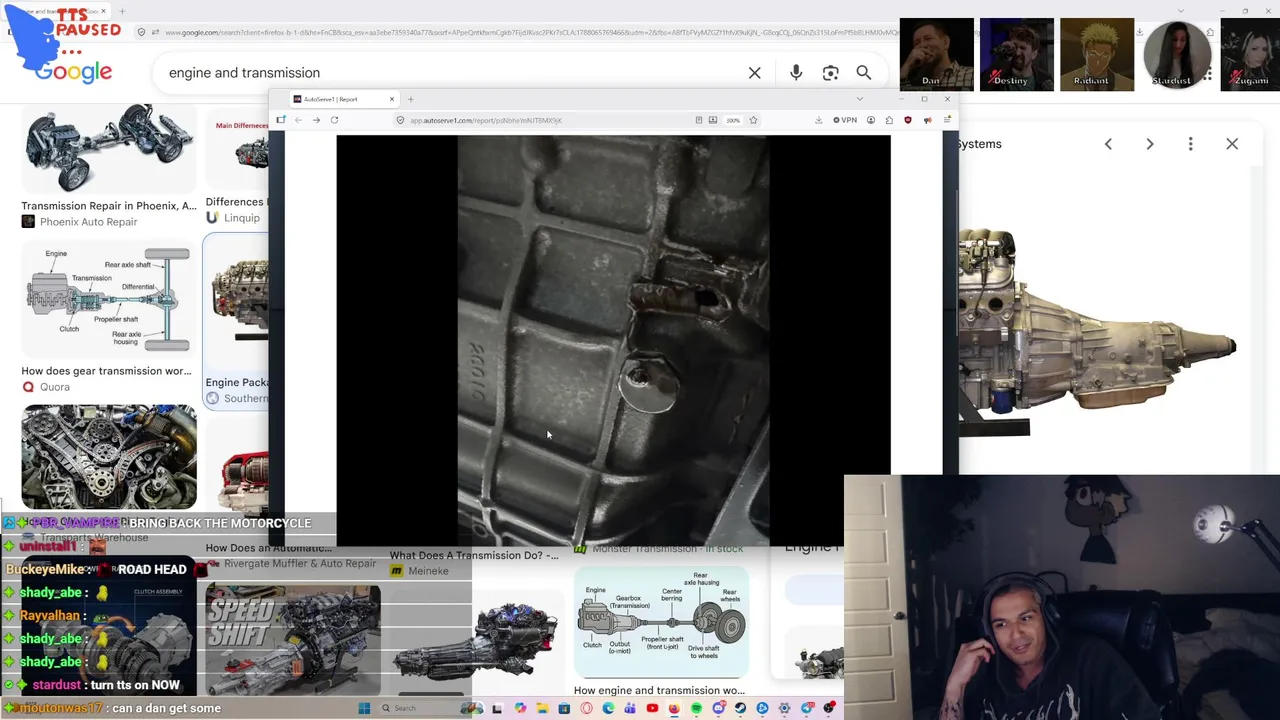This screenshot has height=720, width=1280.
Task: Go back in the AutoServe1 window
Action: click(x=298, y=120)
